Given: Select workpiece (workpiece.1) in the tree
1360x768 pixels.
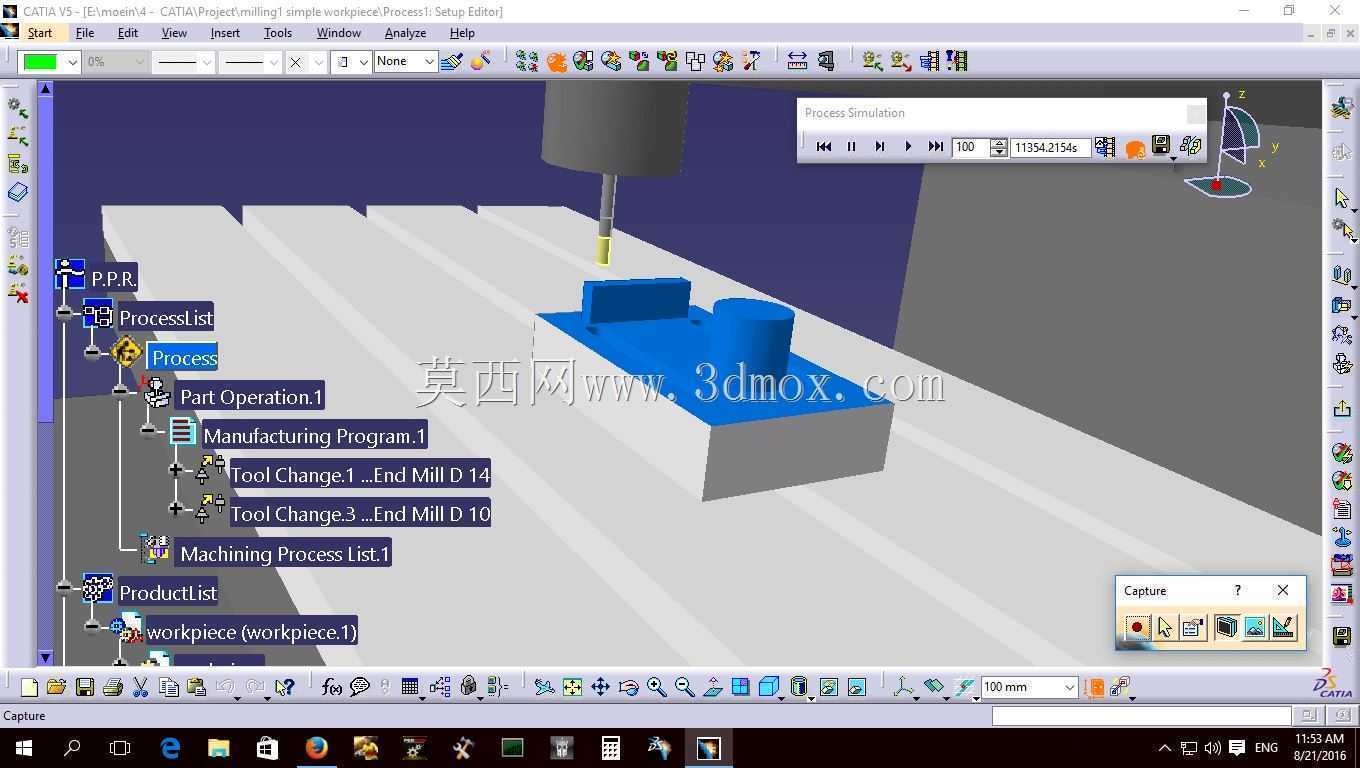Looking at the screenshot, I should tap(251, 632).
